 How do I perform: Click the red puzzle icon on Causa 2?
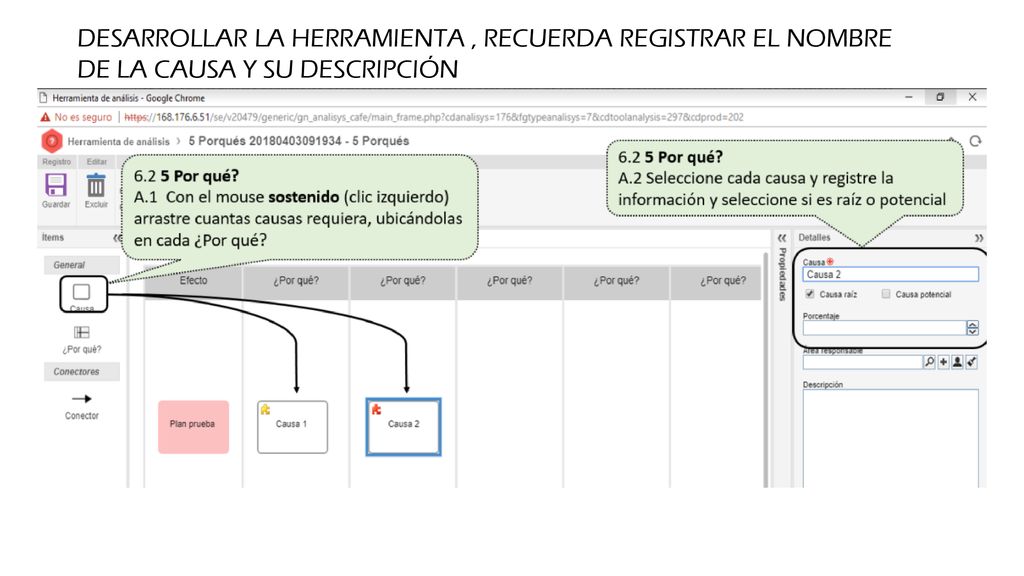376,409
